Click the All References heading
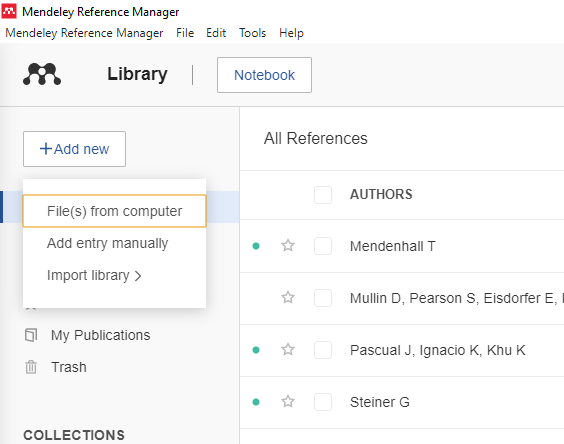Viewport: 564px width, 444px height. [x=315, y=139]
